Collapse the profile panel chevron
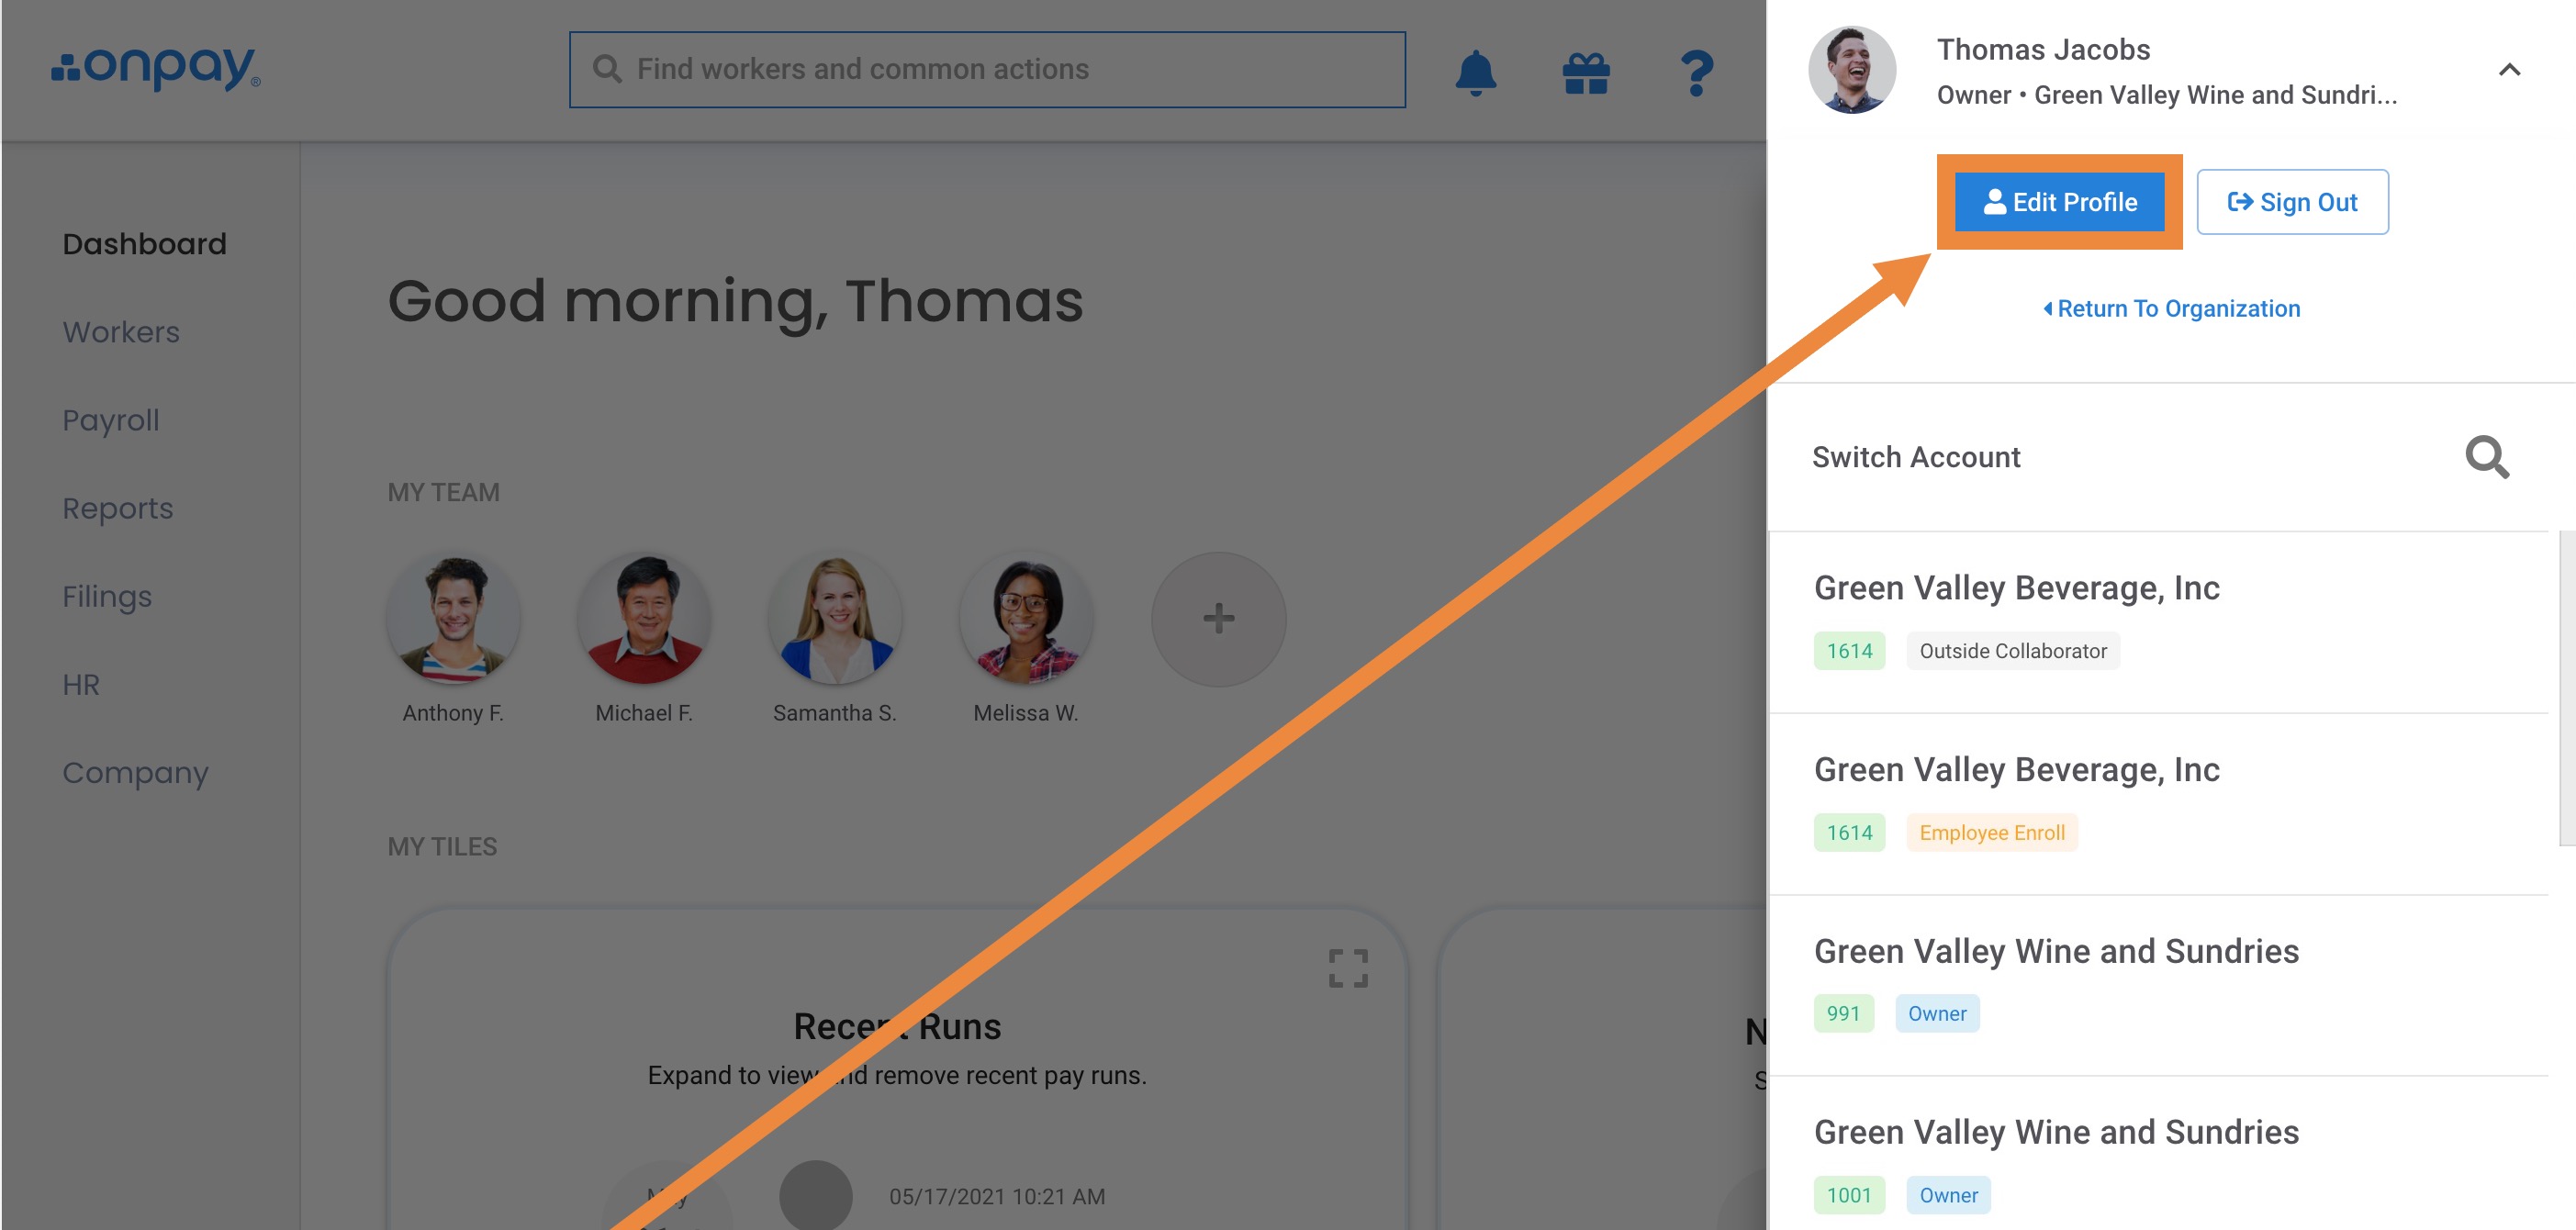Screen dimensions: 2576x1230 click(2508, 69)
